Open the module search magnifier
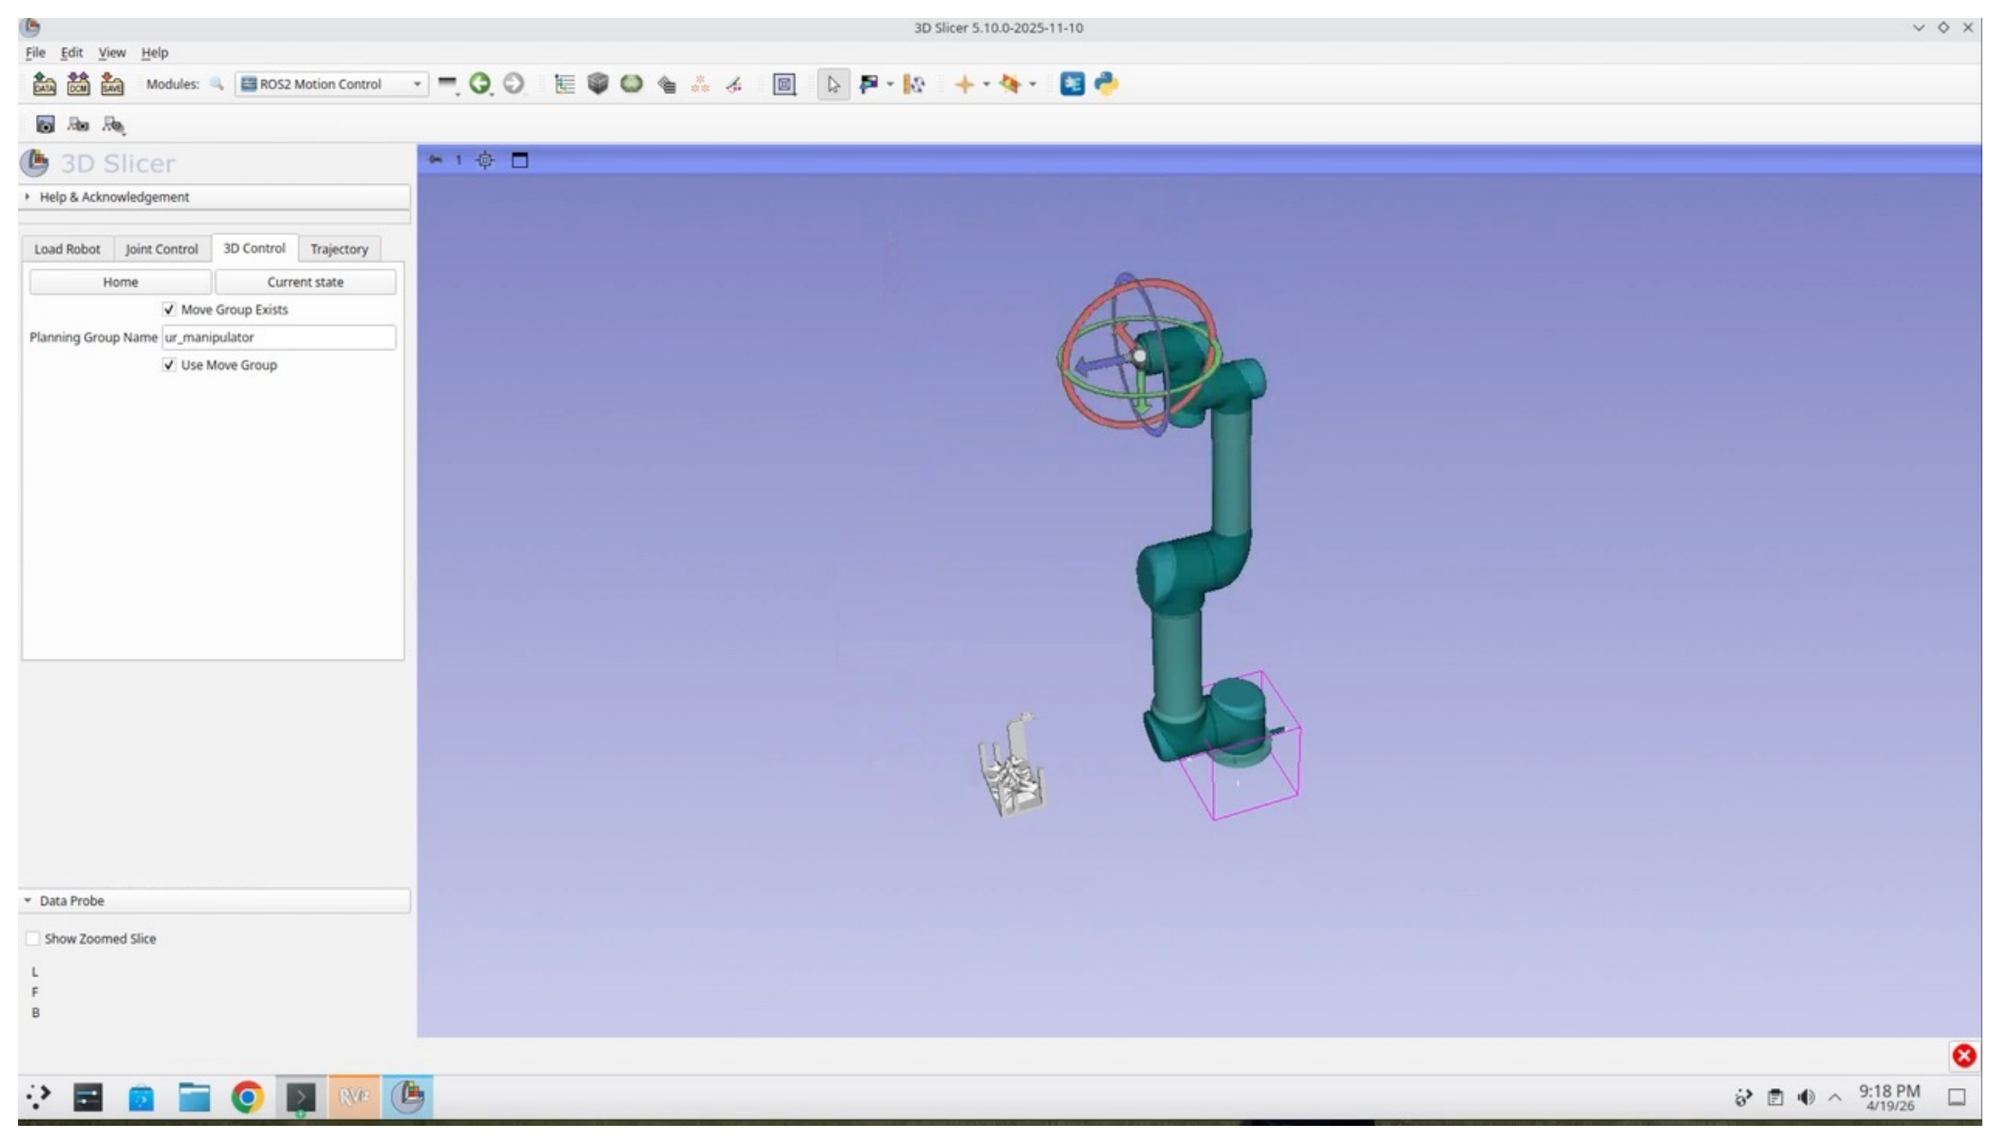 point(217,85)
